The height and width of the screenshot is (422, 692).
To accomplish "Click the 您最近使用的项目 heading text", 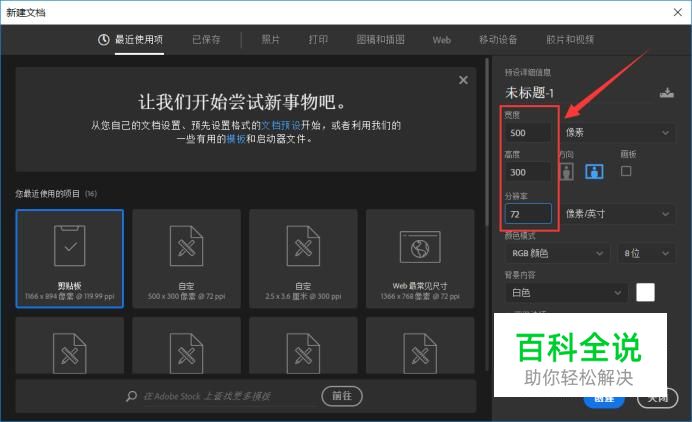I will [x=48, y=194].
